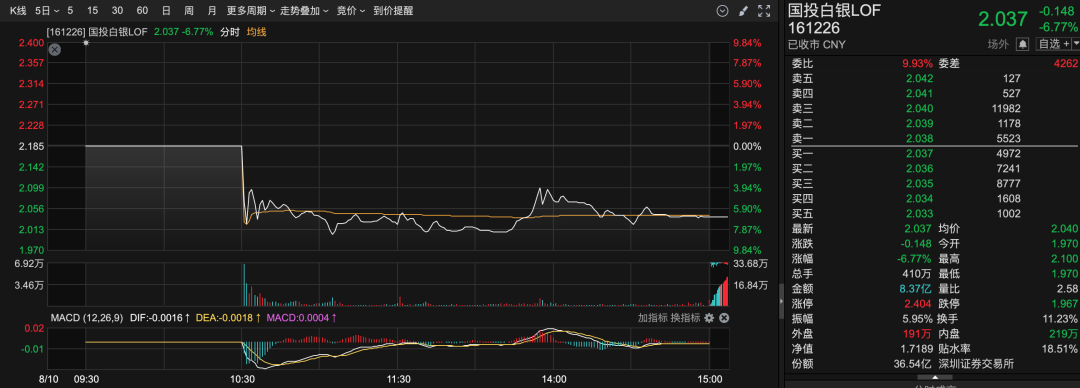1080x388 pixels.
Task: Open the circled down-arrow chart options icon
Action: [723, 11]
